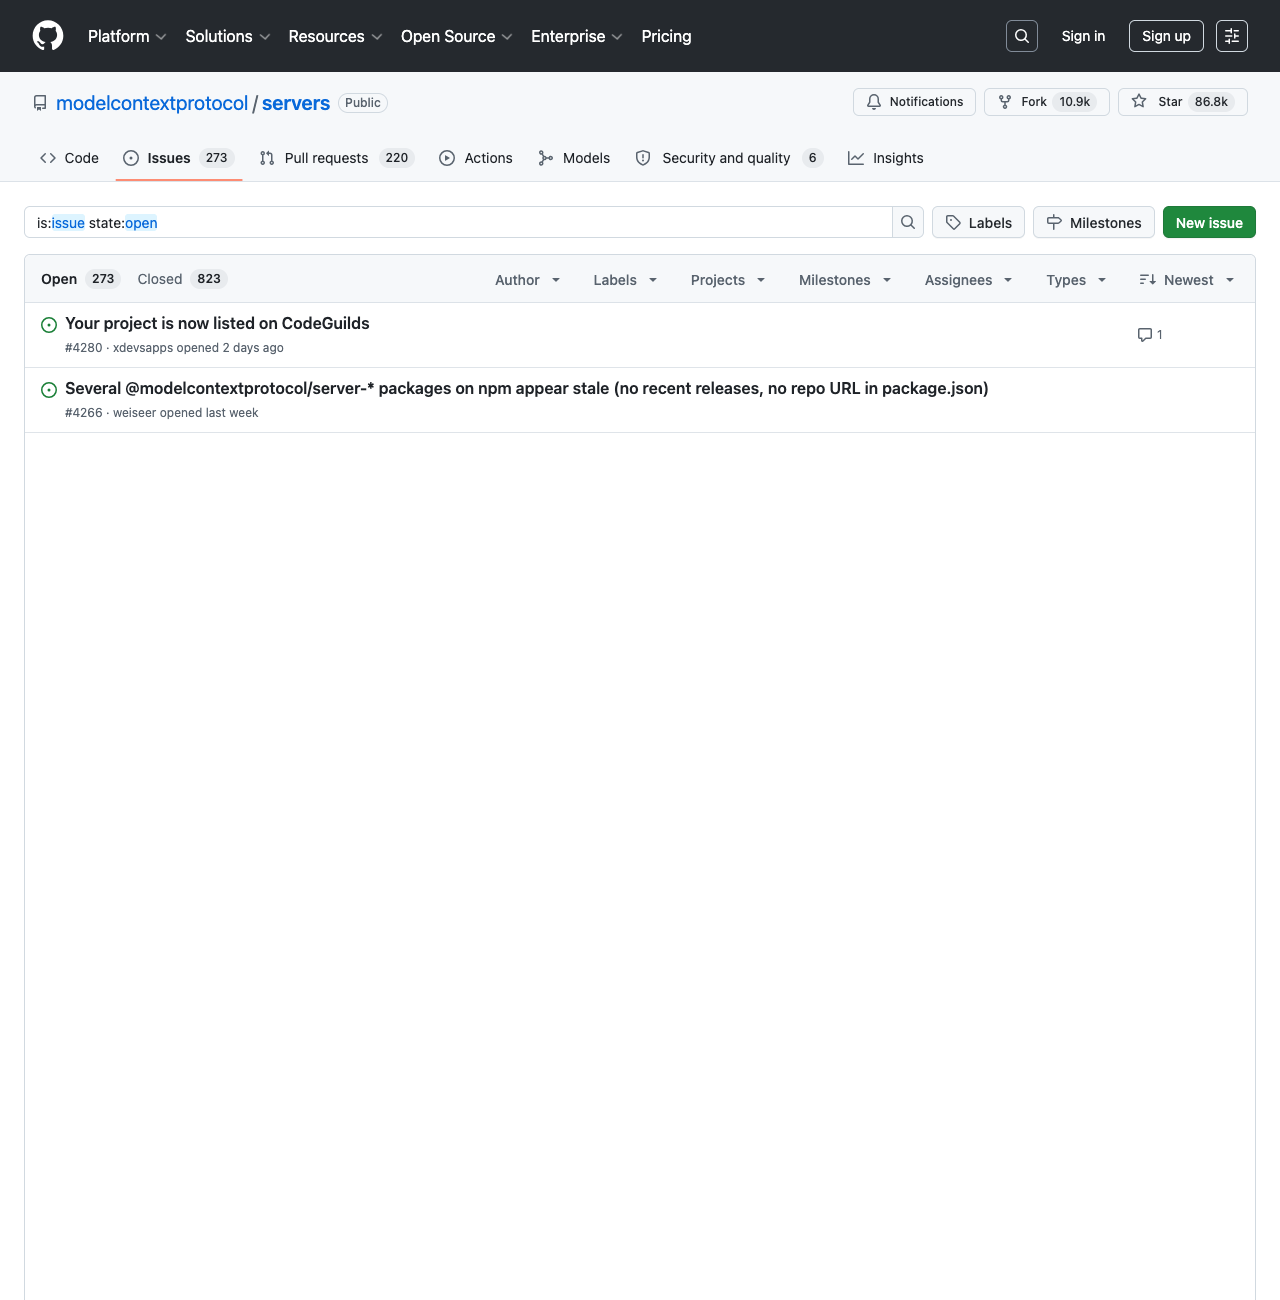Viewport: 1280px width, 1300px height.
Task: Click the Sign in link
Action: [1084, 36]
